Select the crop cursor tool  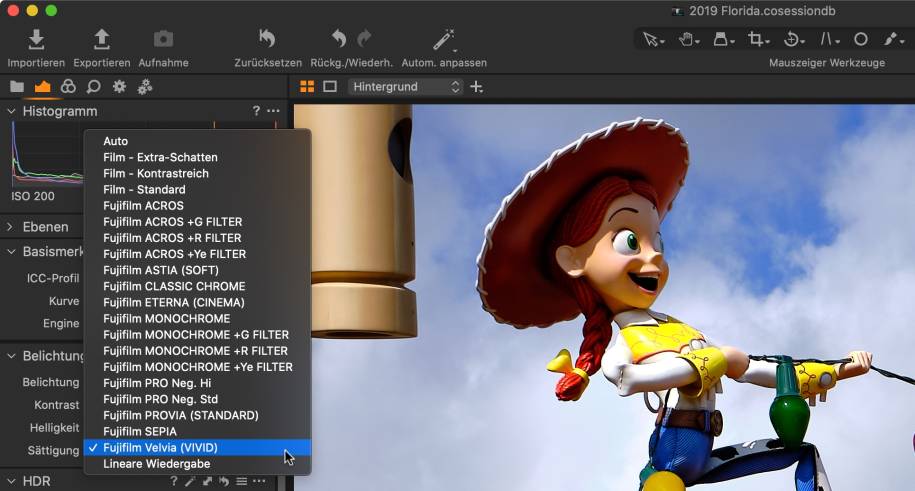click(x=755, y=39)
